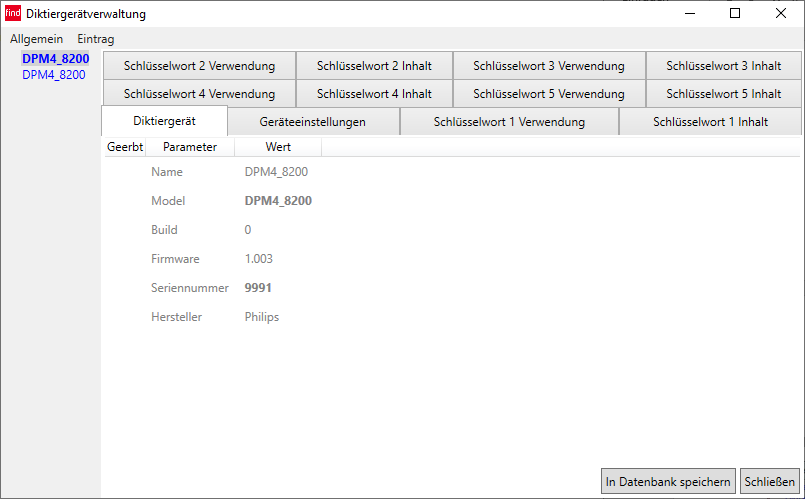Select the Diktiergerät tab
The image size is (805, 499).
coord(164,121)
